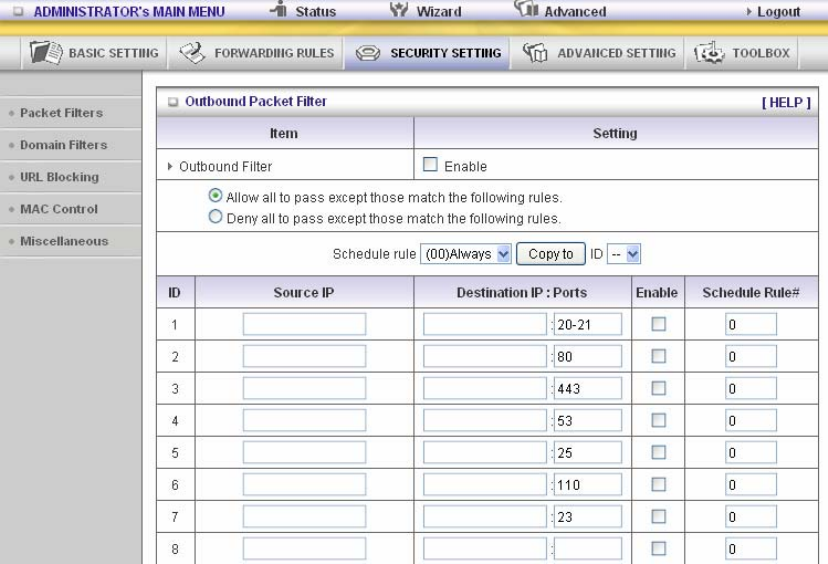
Task: Click the icon beside Outbound Packet Filter title
Action: pos(173,102)
